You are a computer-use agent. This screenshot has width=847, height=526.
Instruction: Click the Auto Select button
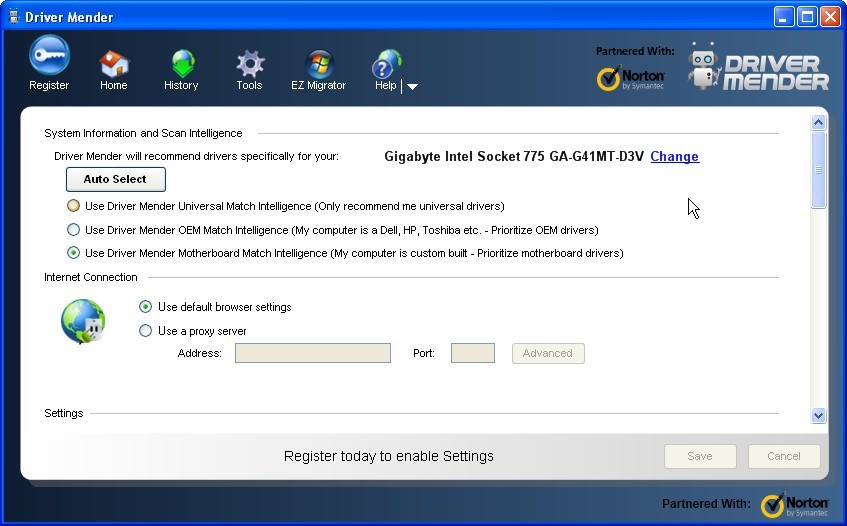116,179
